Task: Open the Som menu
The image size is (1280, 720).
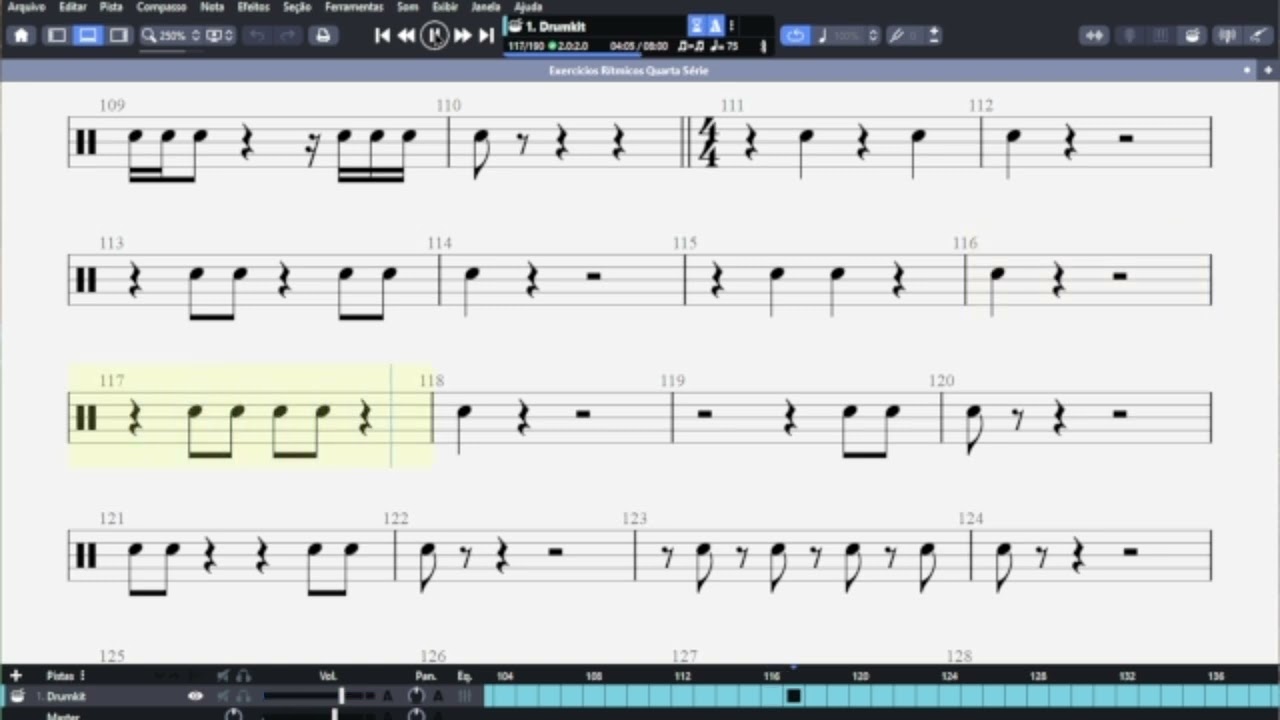Action: (407, 7)
